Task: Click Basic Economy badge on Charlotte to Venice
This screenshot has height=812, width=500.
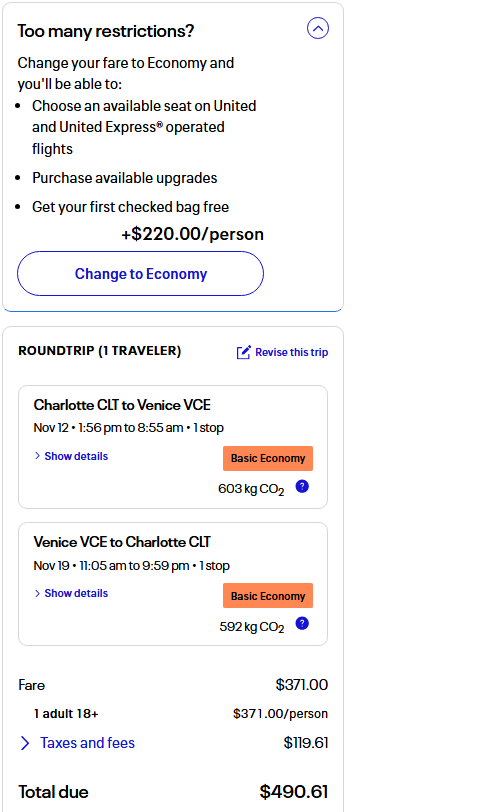Action: click(268, 458)
